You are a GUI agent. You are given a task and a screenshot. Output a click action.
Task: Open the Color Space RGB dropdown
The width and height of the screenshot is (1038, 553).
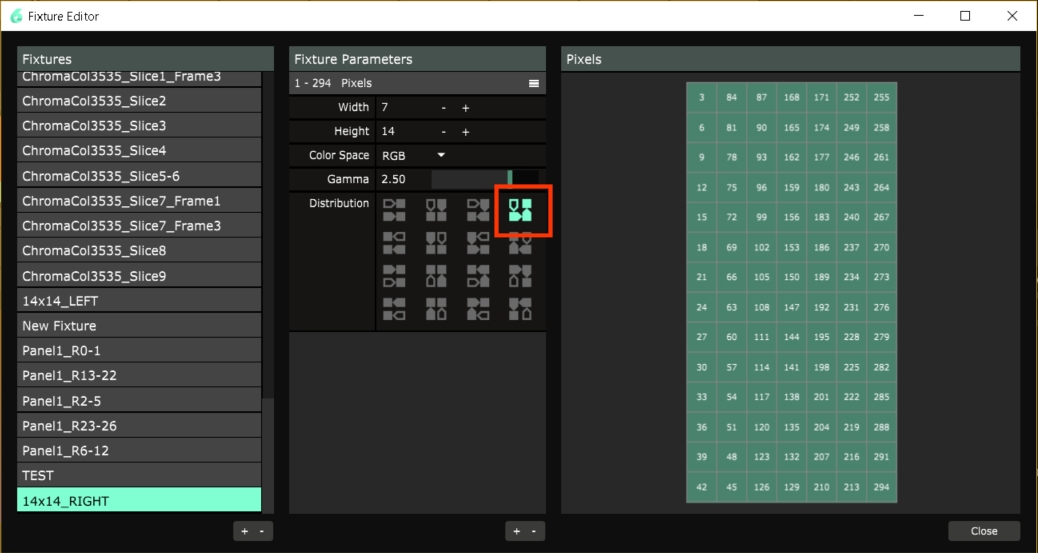point(413,156)
